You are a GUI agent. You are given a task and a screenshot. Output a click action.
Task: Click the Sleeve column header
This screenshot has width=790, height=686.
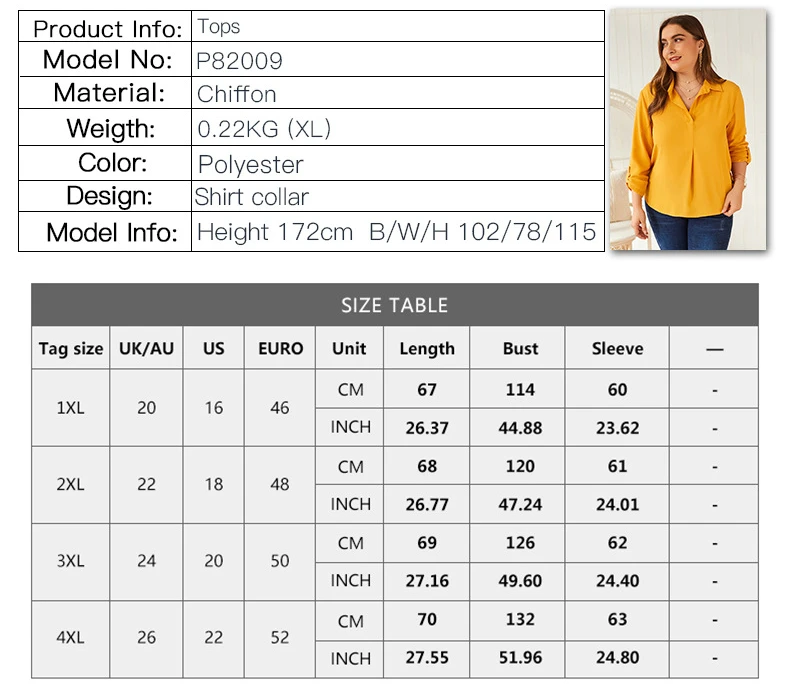click(x=617, y=348)
